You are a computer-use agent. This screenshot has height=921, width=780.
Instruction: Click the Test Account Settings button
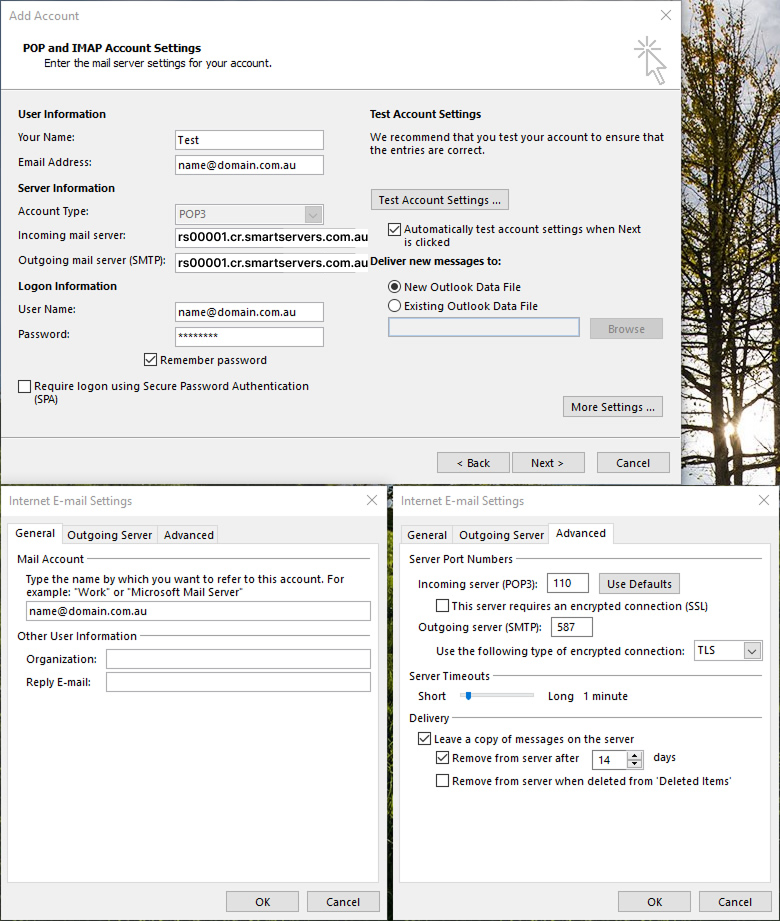tap(439, 200)
